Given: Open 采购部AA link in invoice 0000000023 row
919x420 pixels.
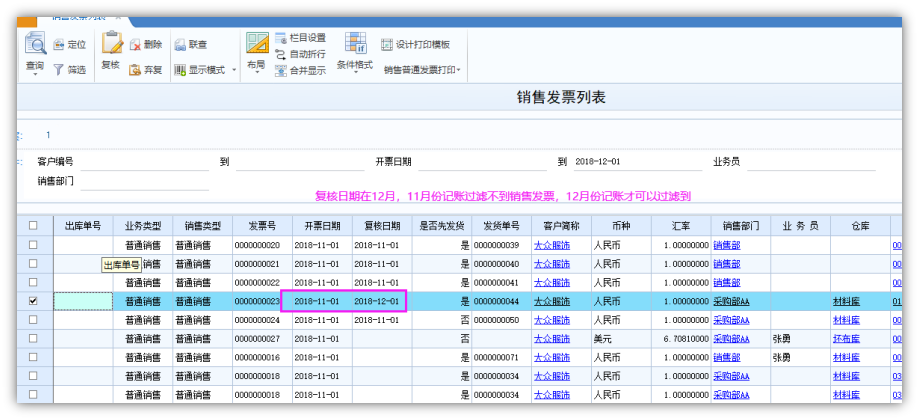Looking at the screenshot, I should point(731,301).
